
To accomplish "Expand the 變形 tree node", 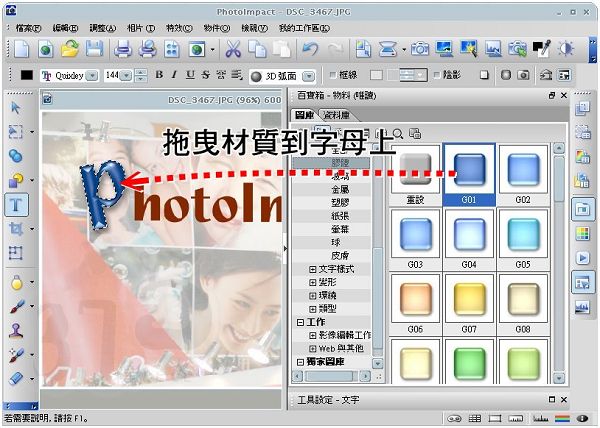I will click(312, 283).
